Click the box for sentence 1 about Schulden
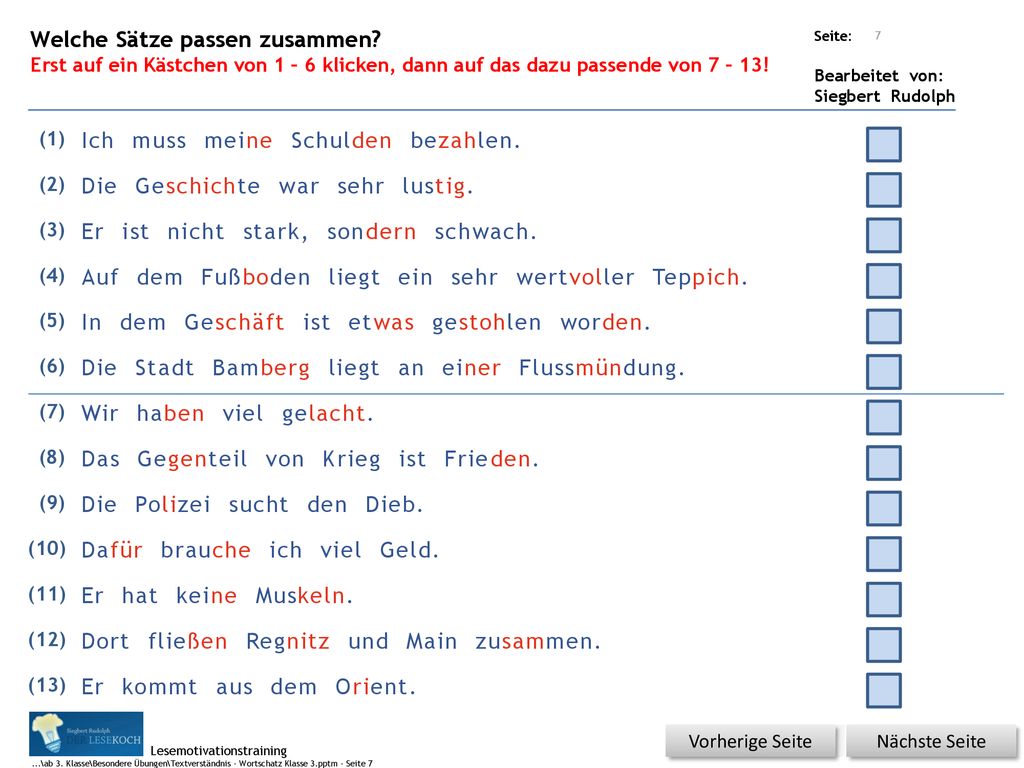This screenshot has width=1024, height=768. coord(884,144)
